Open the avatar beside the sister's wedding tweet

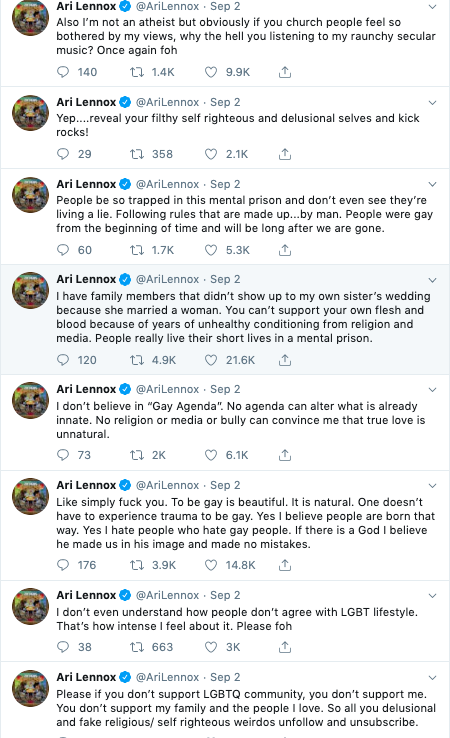point(31,290)
